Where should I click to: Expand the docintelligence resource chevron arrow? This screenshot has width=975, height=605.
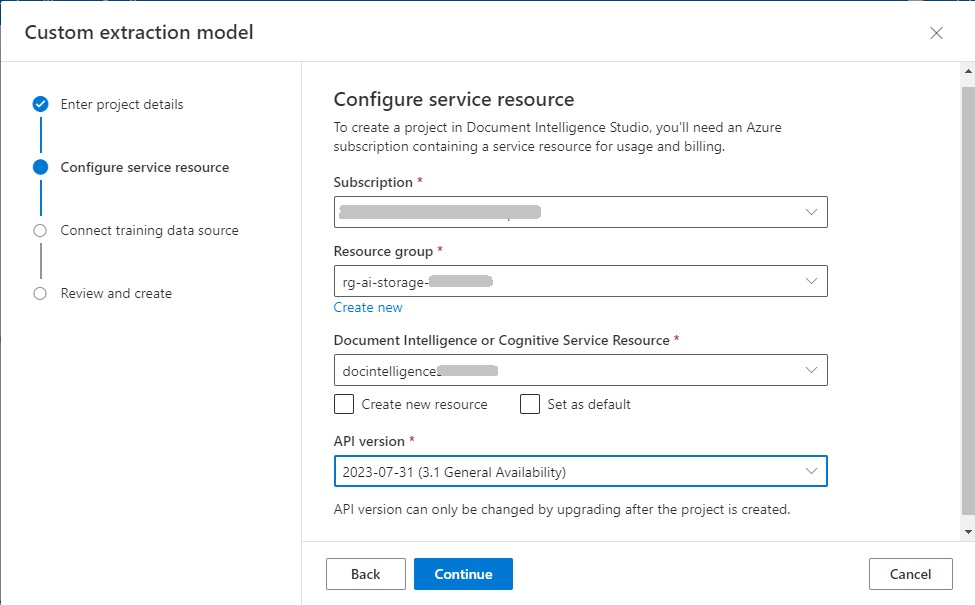811,370
